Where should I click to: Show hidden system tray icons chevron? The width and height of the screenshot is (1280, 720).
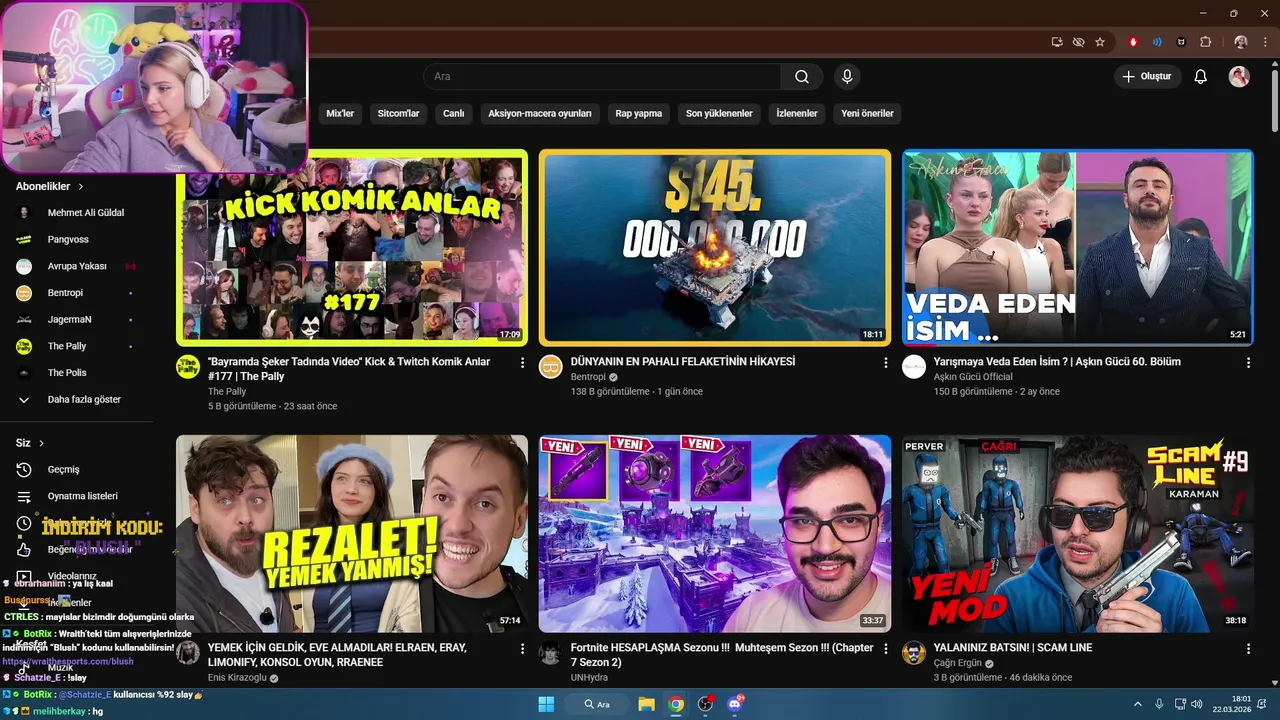1139,704
